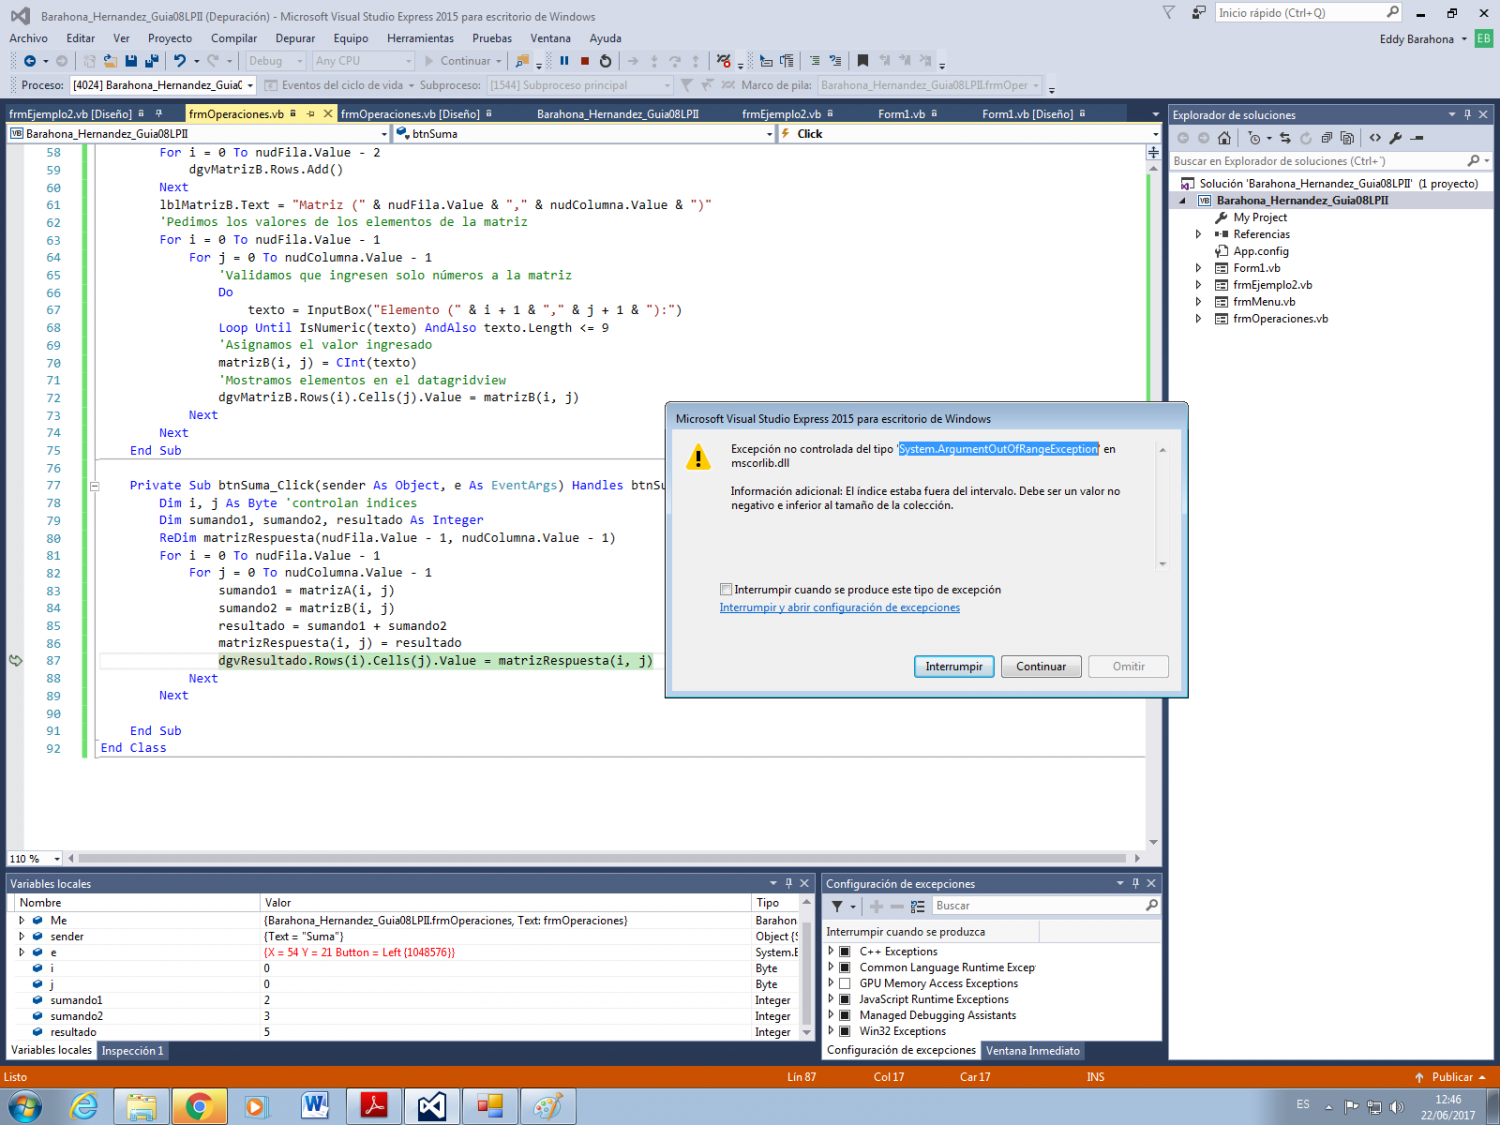Click the volume icon in system tray
Image resolution: width=1500 pixels, height=1125 pixels.
pyautogui.click(x=1396, y=1106)
